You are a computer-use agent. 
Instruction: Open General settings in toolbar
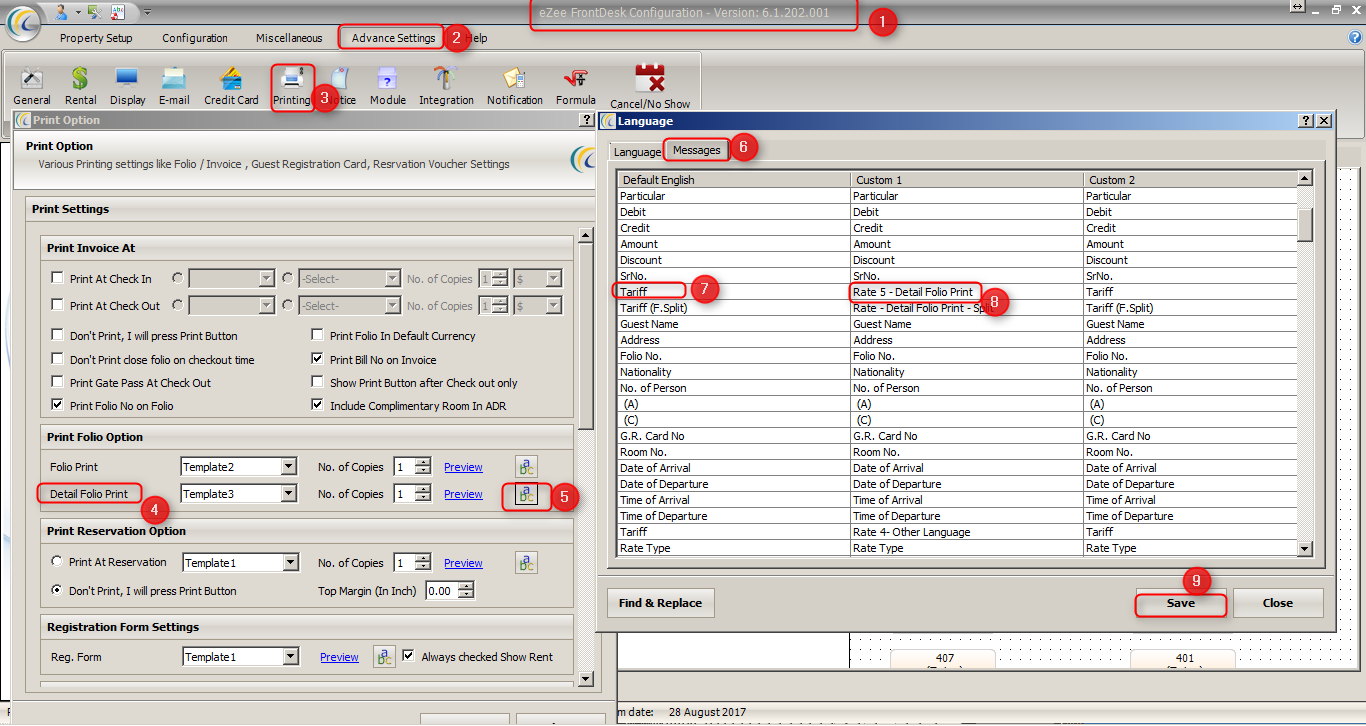coord(32,86)
